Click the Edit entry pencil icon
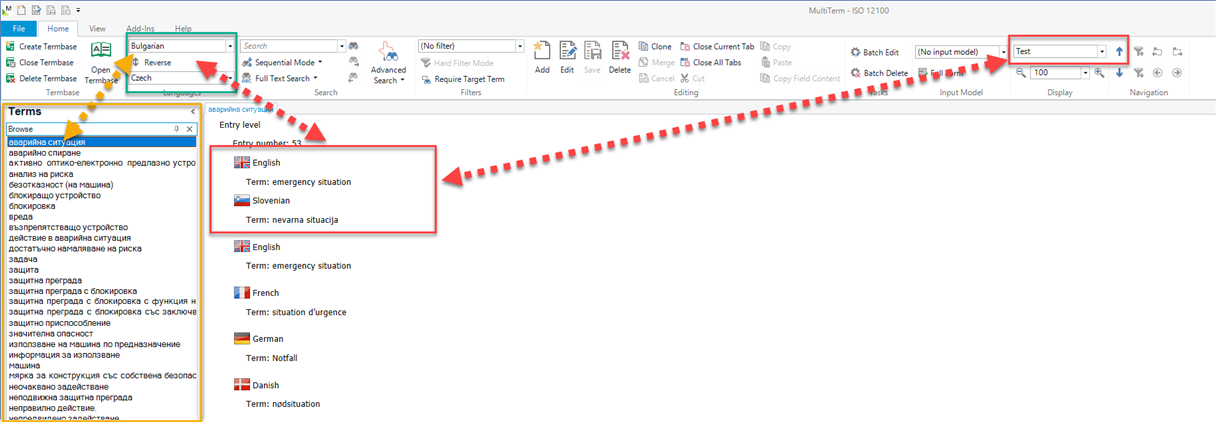Image resolution: width=1216 pixels, height=422 pixels. [x=568, y=53]
